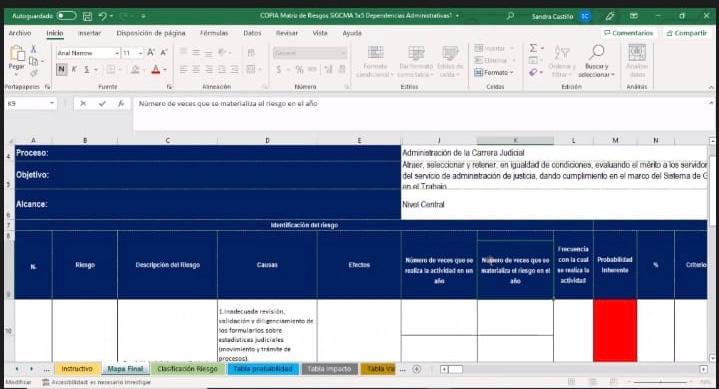Open the Archivo menu

tap(20, 33)
